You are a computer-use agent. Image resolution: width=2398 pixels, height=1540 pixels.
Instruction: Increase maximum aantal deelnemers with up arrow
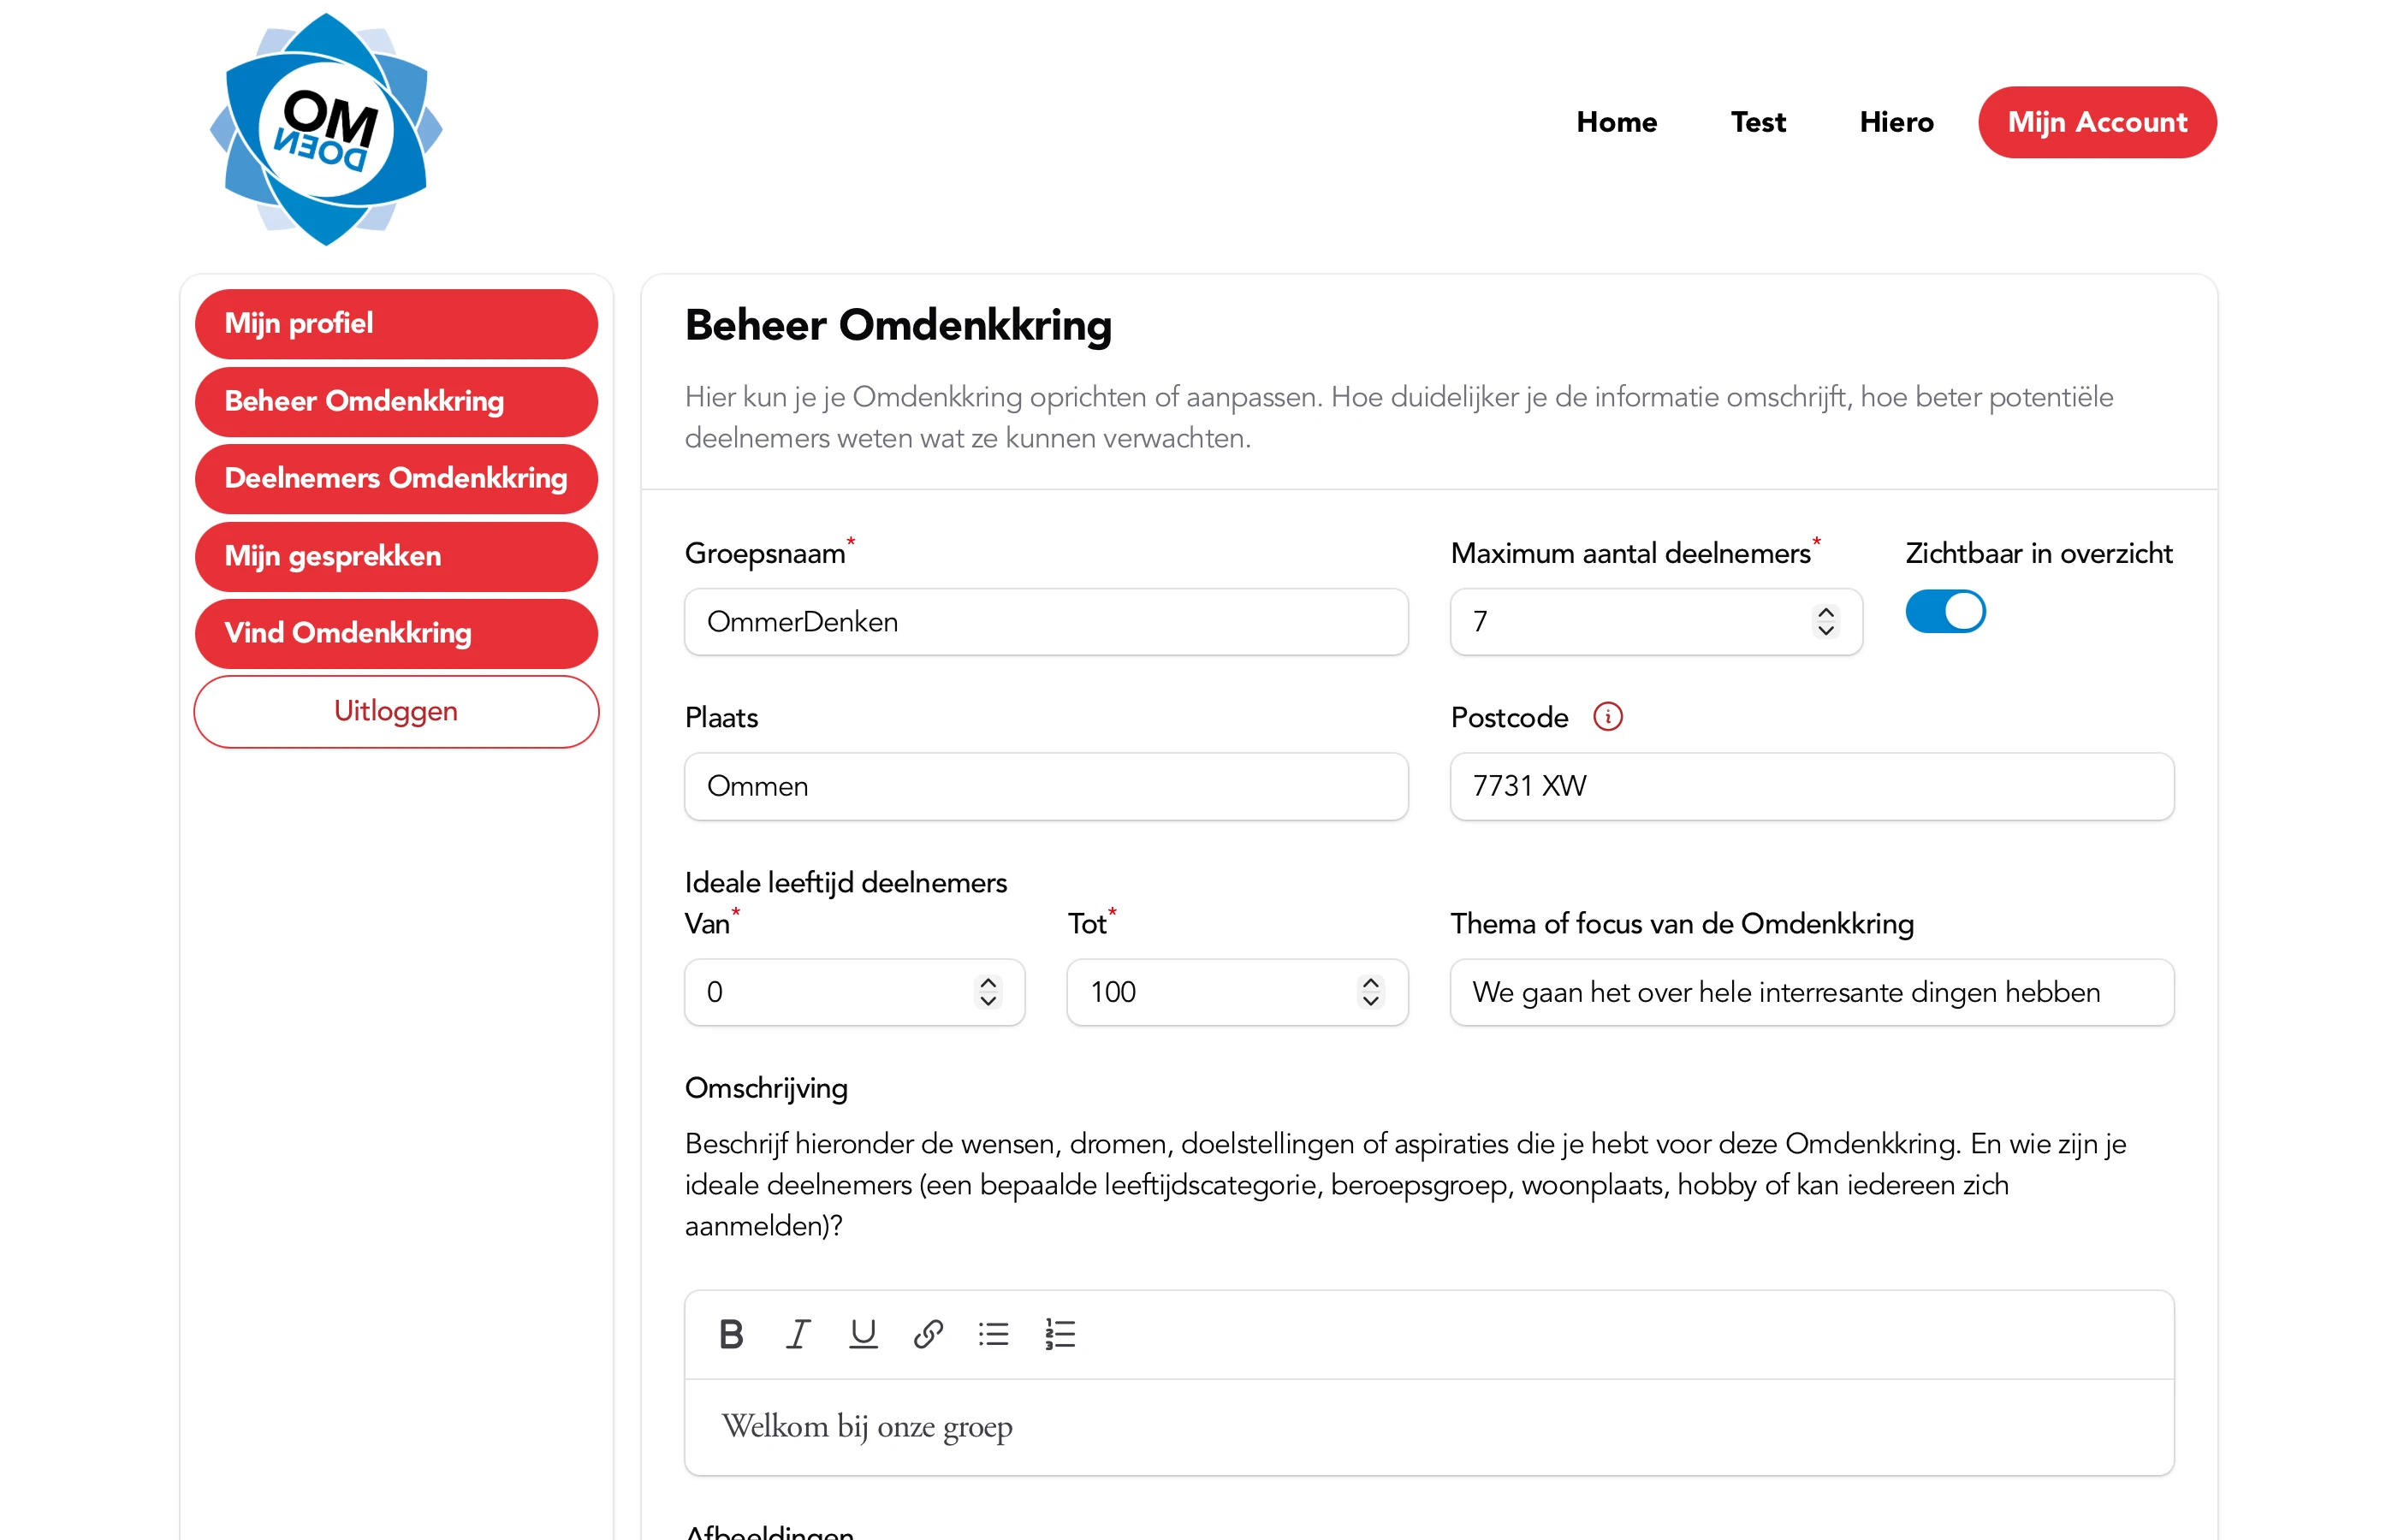[1826, 613]
